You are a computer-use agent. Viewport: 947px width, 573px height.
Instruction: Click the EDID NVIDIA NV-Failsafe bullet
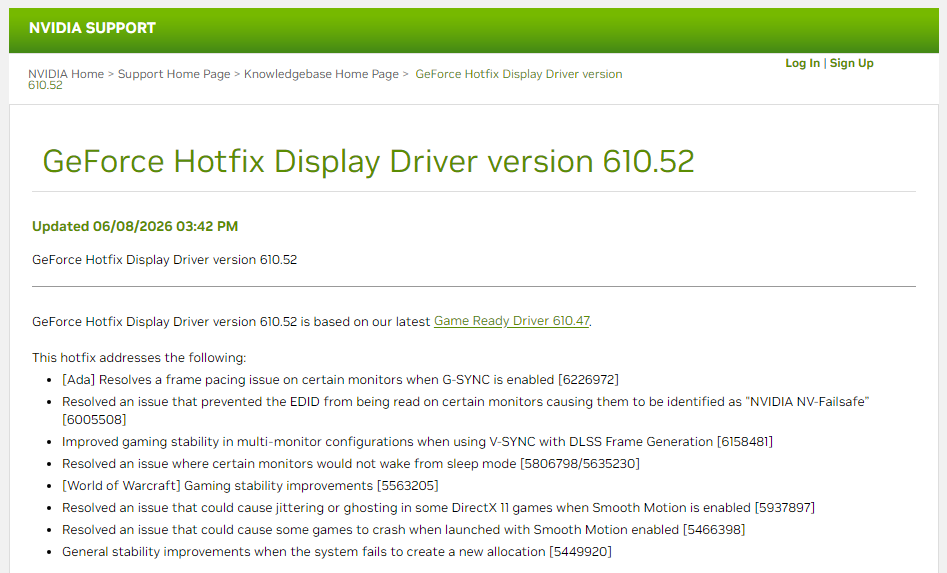coord(465,411)
